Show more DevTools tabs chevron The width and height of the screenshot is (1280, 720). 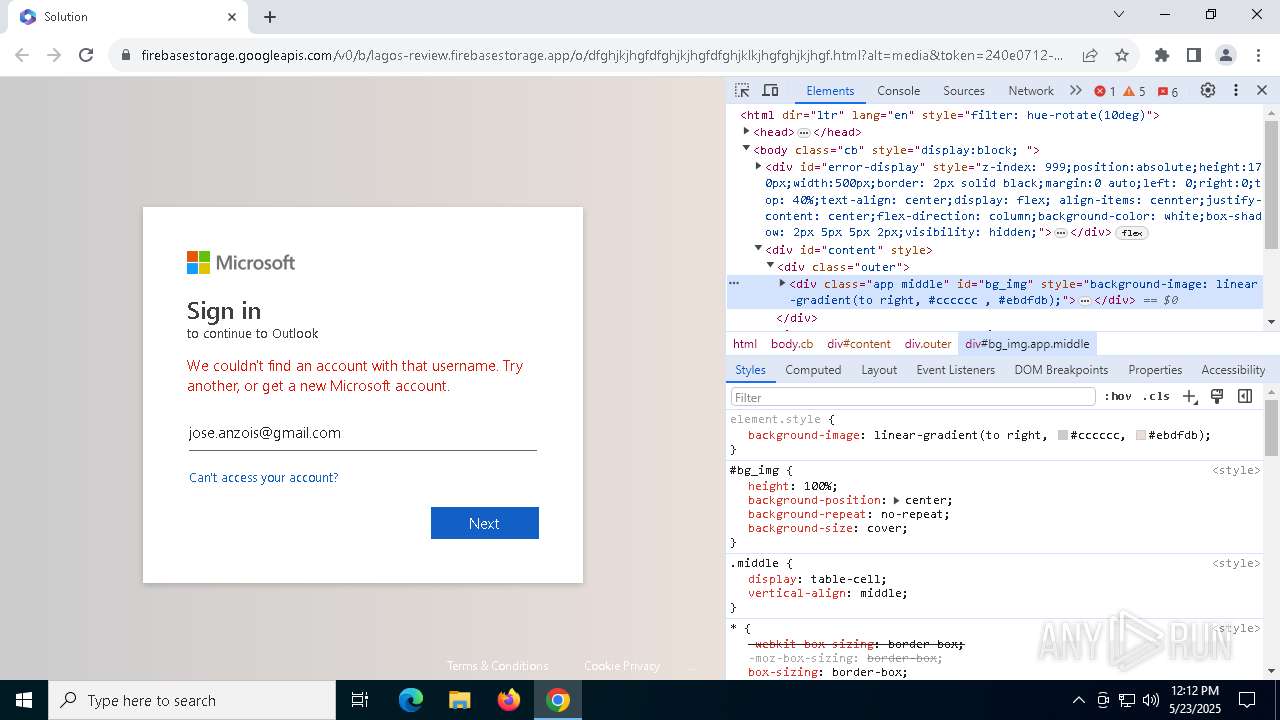click(1076, 90)
